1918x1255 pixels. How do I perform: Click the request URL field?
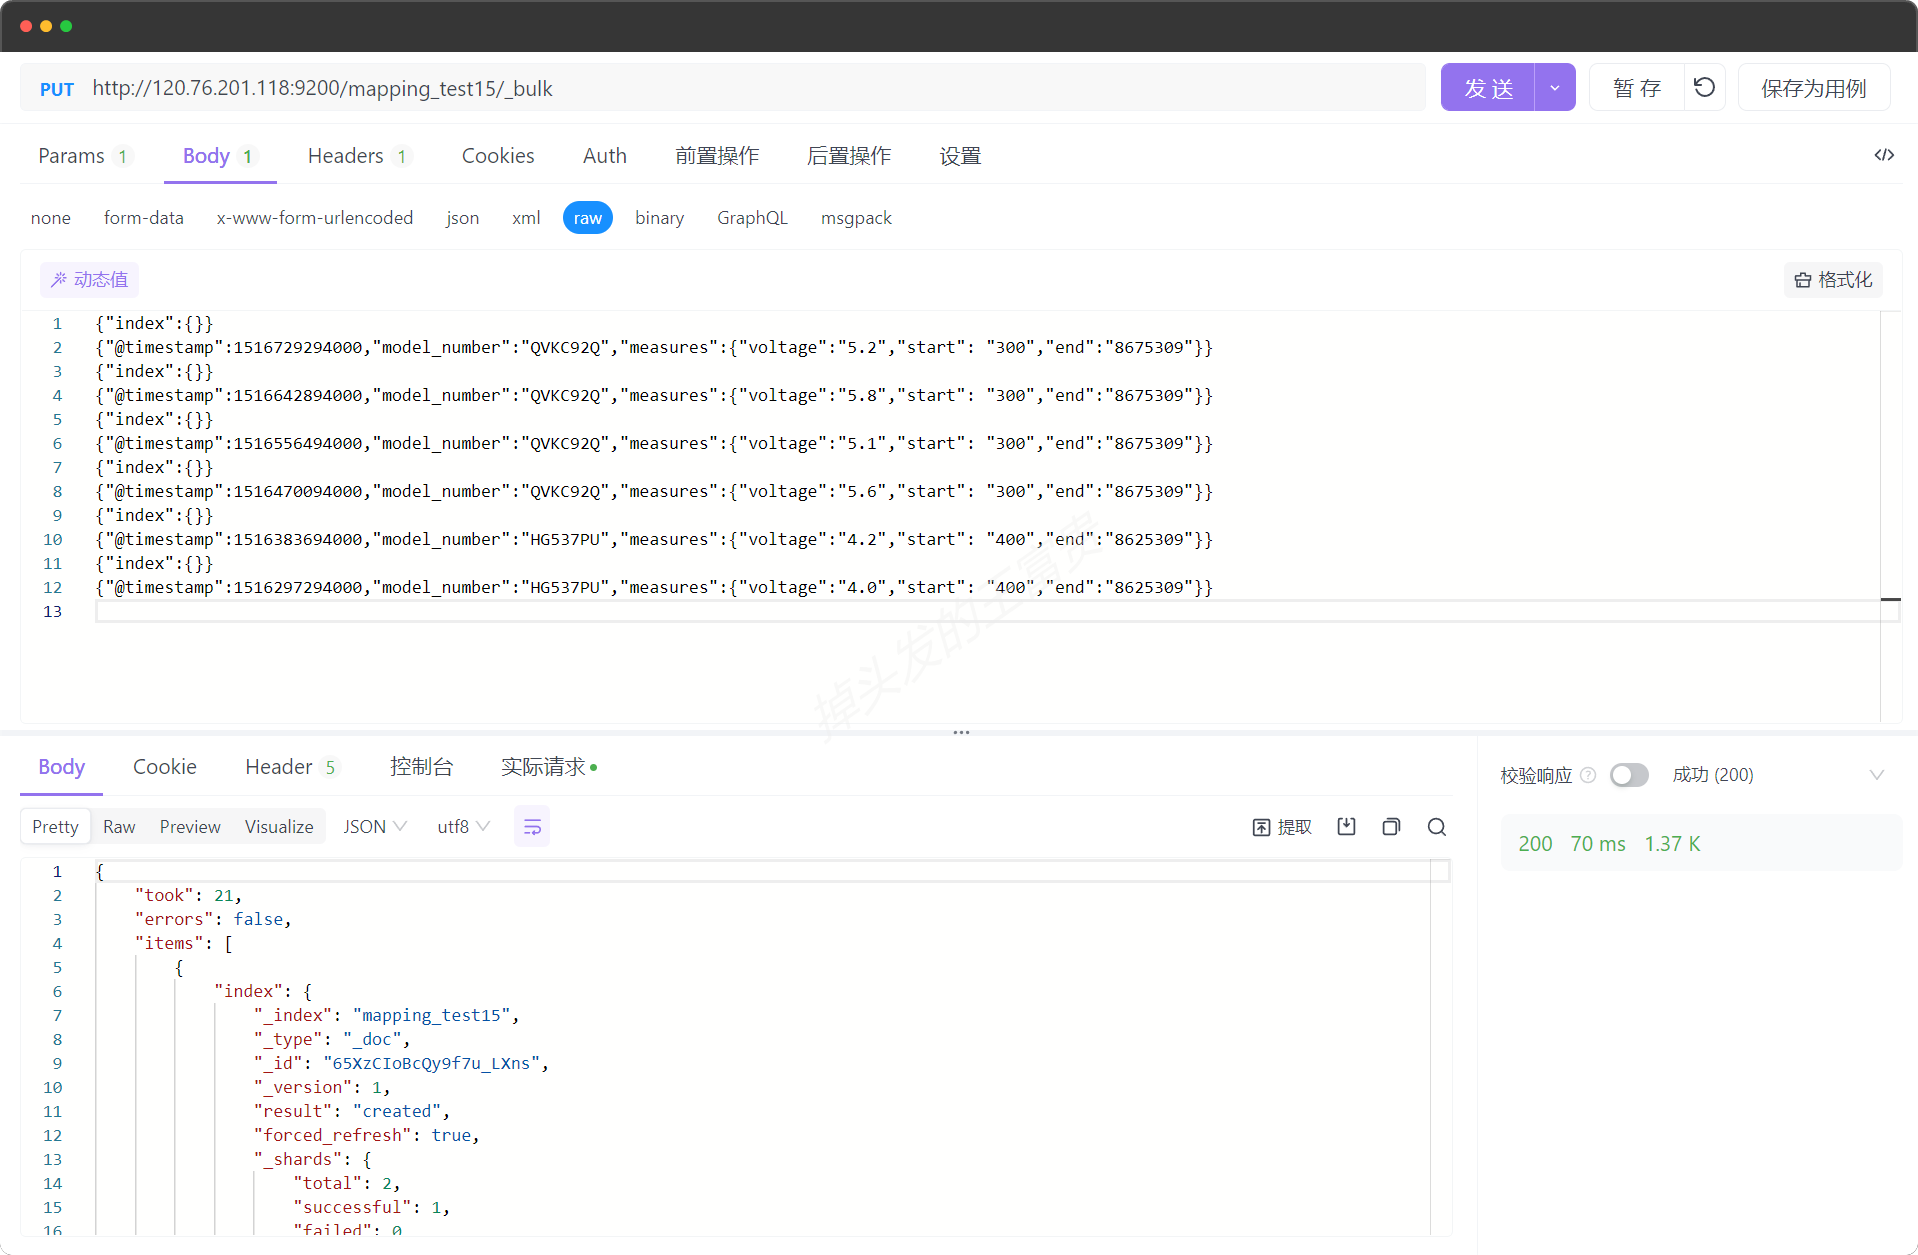[x=755, y=88]
